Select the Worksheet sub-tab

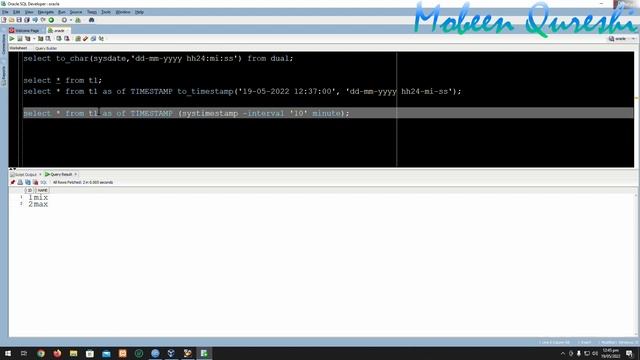(x=18, y=48)
